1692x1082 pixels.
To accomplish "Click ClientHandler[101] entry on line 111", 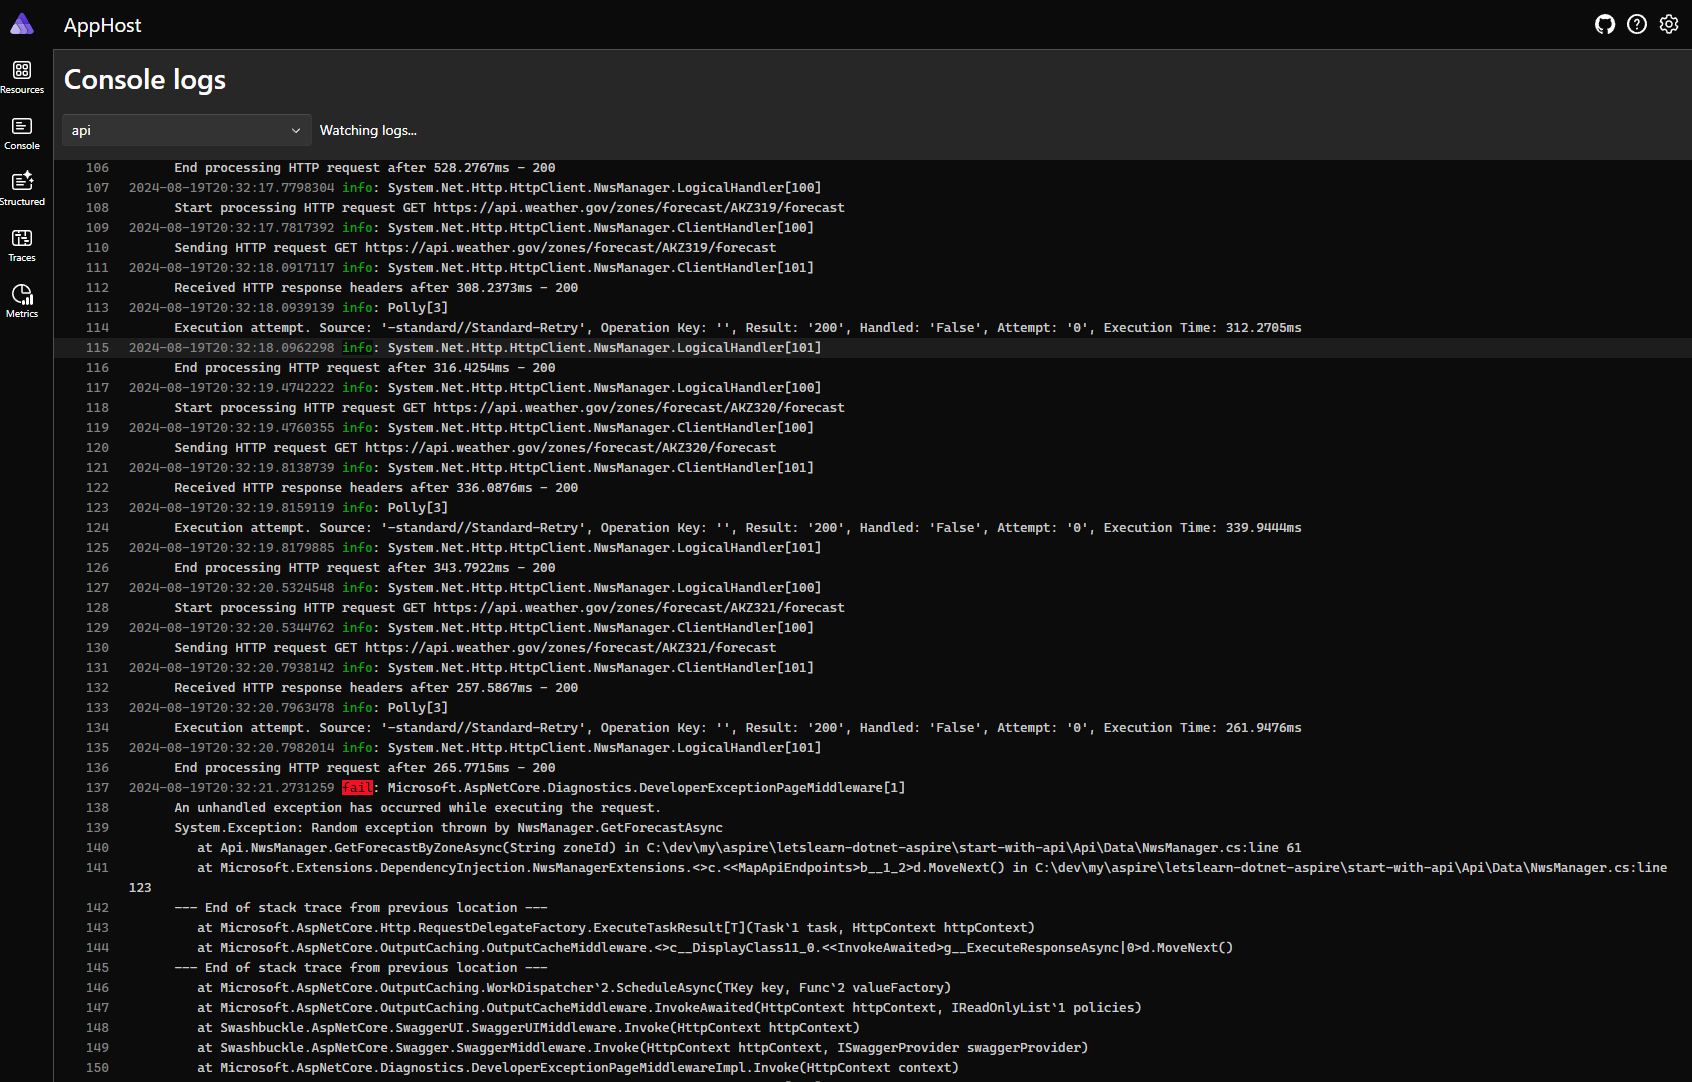I will click(x=601, y=268).
